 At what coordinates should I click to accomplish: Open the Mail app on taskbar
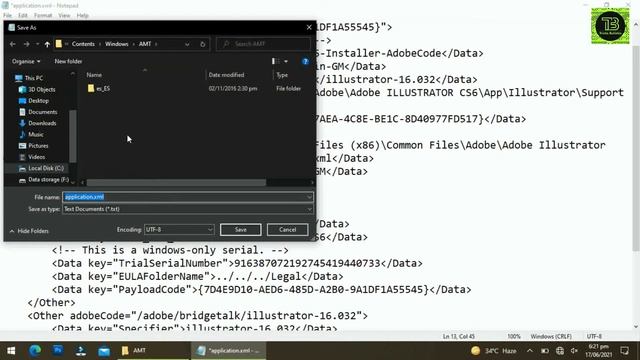click(x=104, y=351)
